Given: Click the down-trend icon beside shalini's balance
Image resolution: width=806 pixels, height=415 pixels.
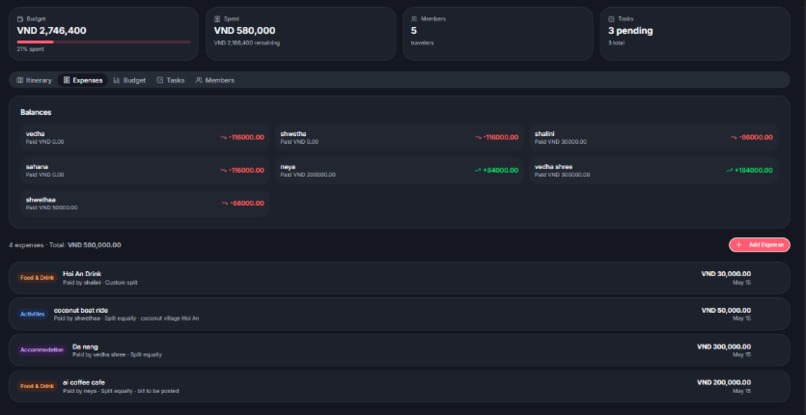Looking at the screenshot, I should pos(734,137).
